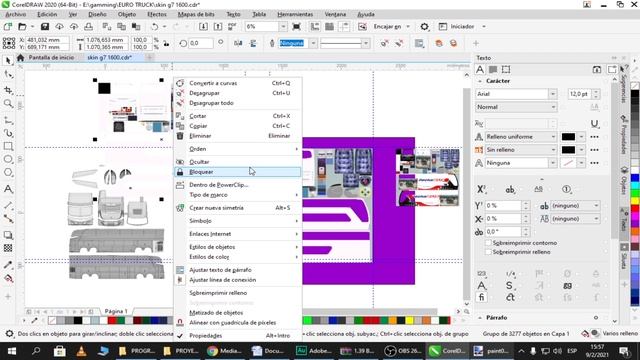Open the Iniciador dropdown

[x=484, y=27]
